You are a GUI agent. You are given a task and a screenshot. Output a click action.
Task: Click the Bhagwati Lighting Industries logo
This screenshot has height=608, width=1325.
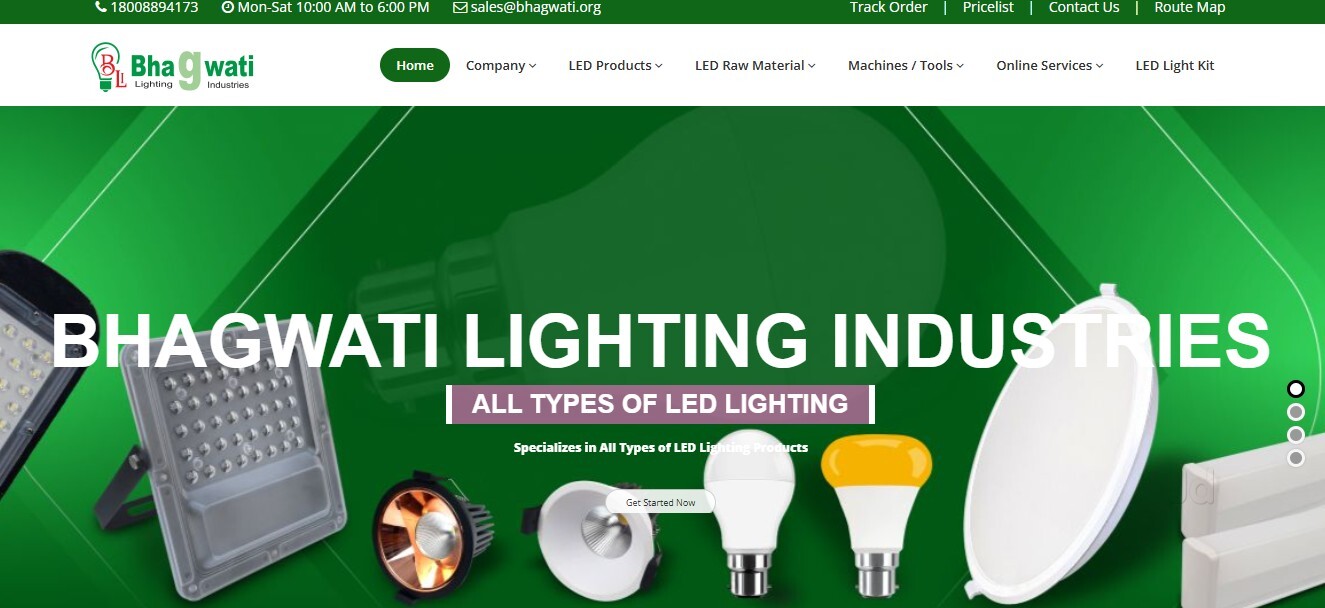pyautogui.click(x=172, y=66)
